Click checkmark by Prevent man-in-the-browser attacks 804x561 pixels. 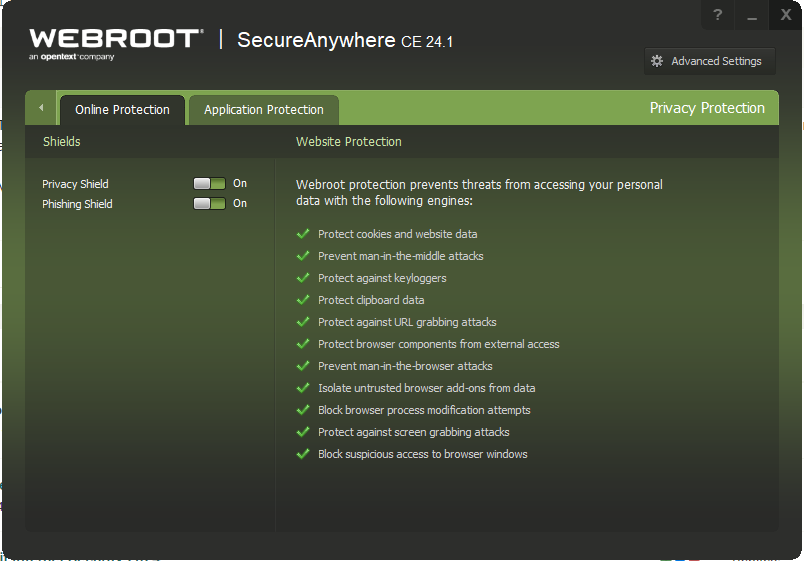(x=303, y=366)
